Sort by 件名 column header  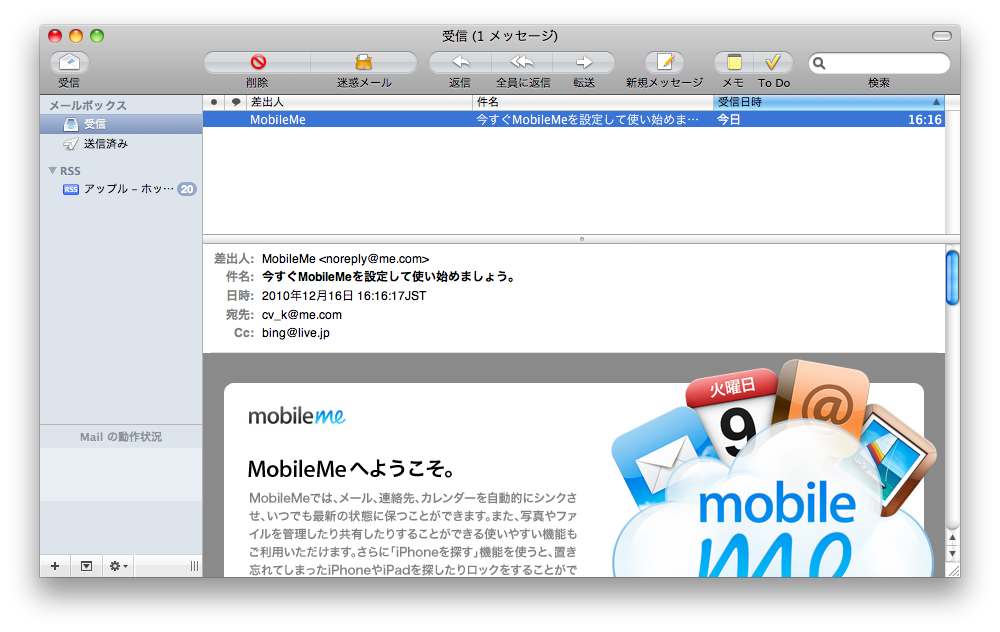tap(593, 102)
